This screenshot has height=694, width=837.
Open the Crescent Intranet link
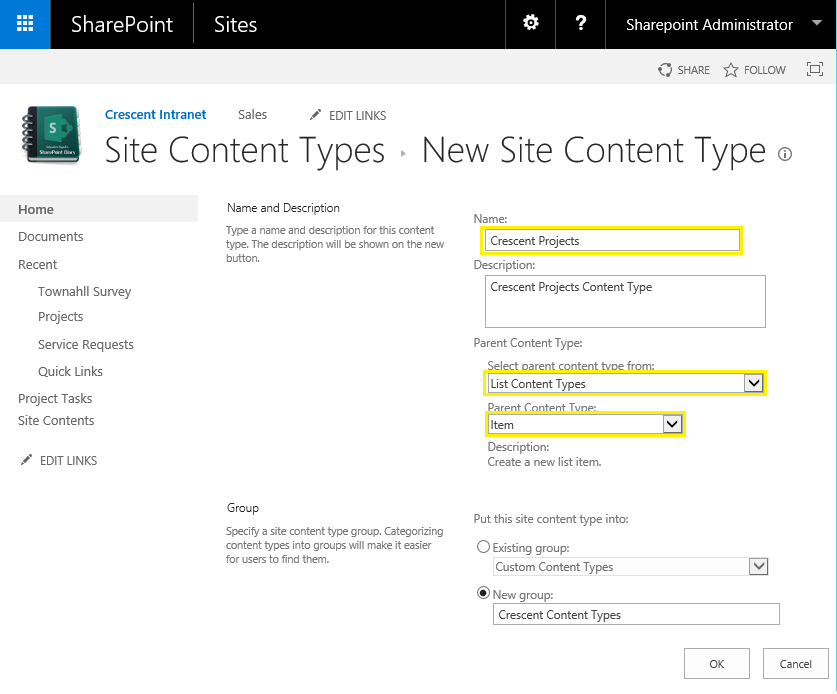(x=155, y=114)
